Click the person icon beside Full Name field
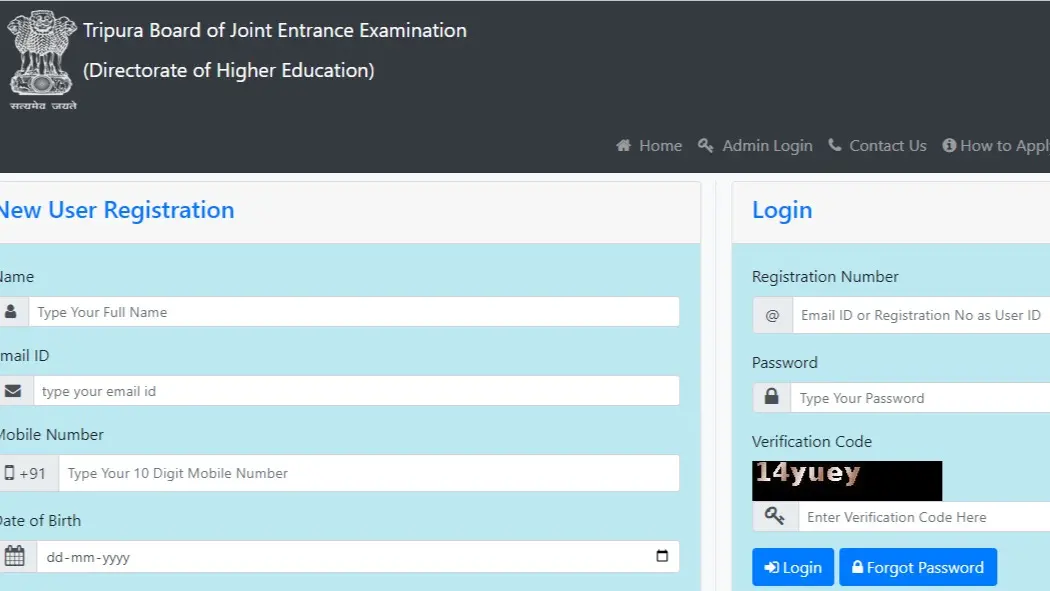The height and width of the screenshot is (591, 1050). (12, 312)
